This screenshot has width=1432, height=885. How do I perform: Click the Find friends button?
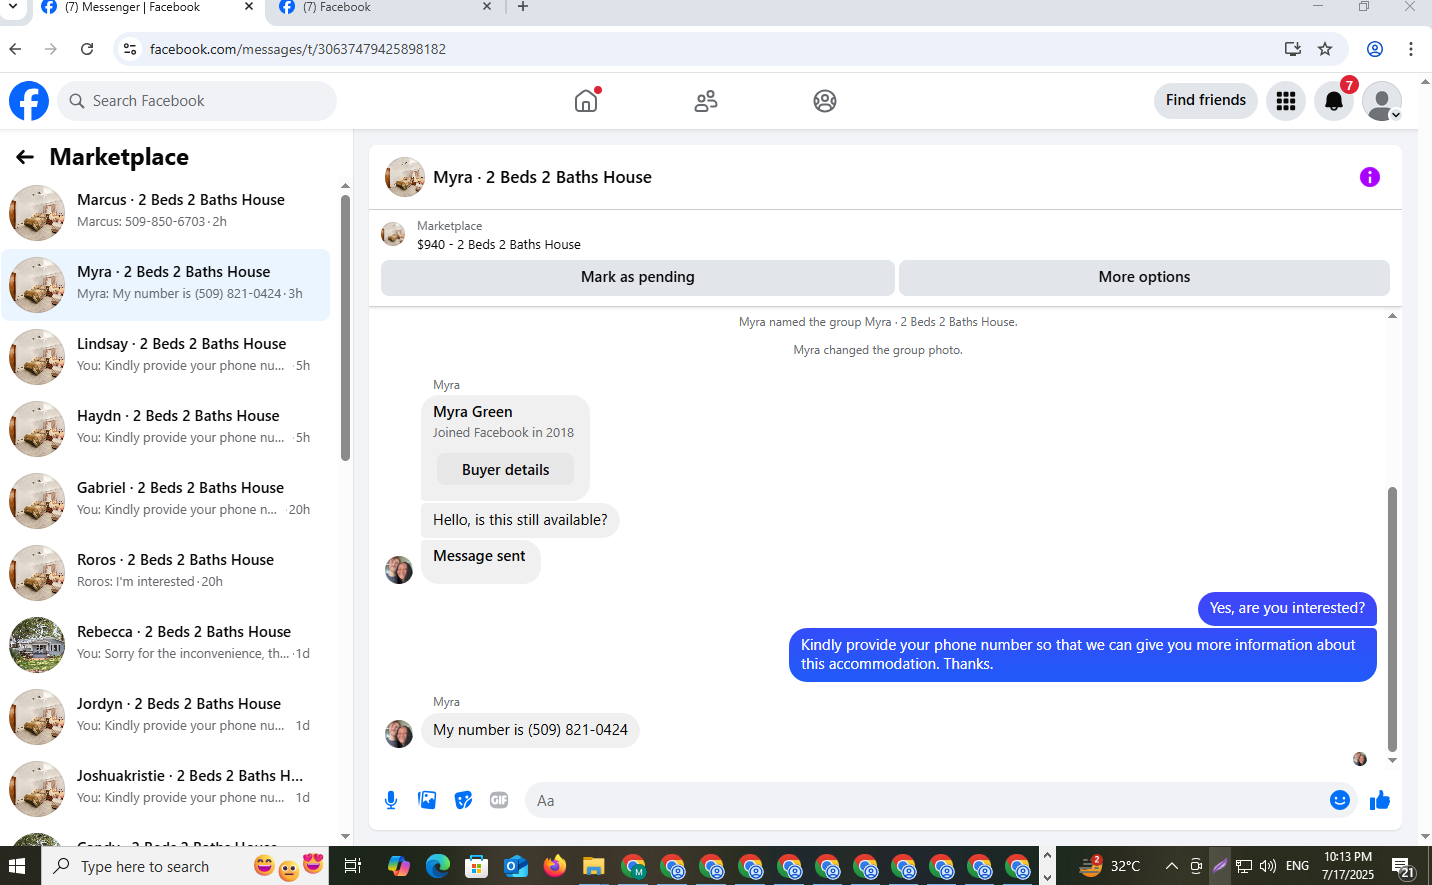click(1206, 100)
